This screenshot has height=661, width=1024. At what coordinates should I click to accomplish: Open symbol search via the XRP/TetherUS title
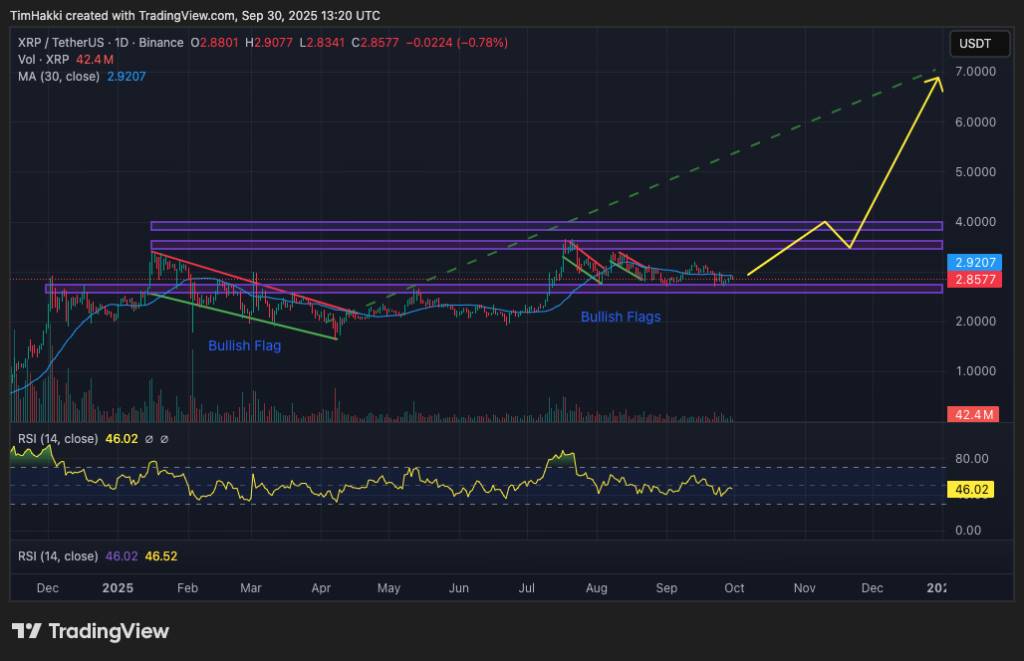(60, 43)
